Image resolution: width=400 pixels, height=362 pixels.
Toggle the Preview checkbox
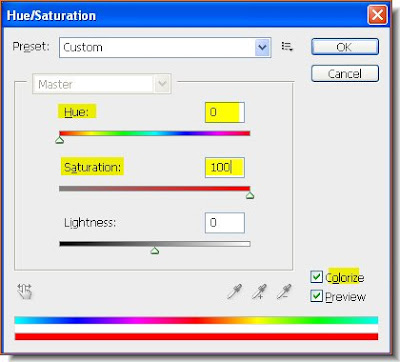(x=316, y=296)
